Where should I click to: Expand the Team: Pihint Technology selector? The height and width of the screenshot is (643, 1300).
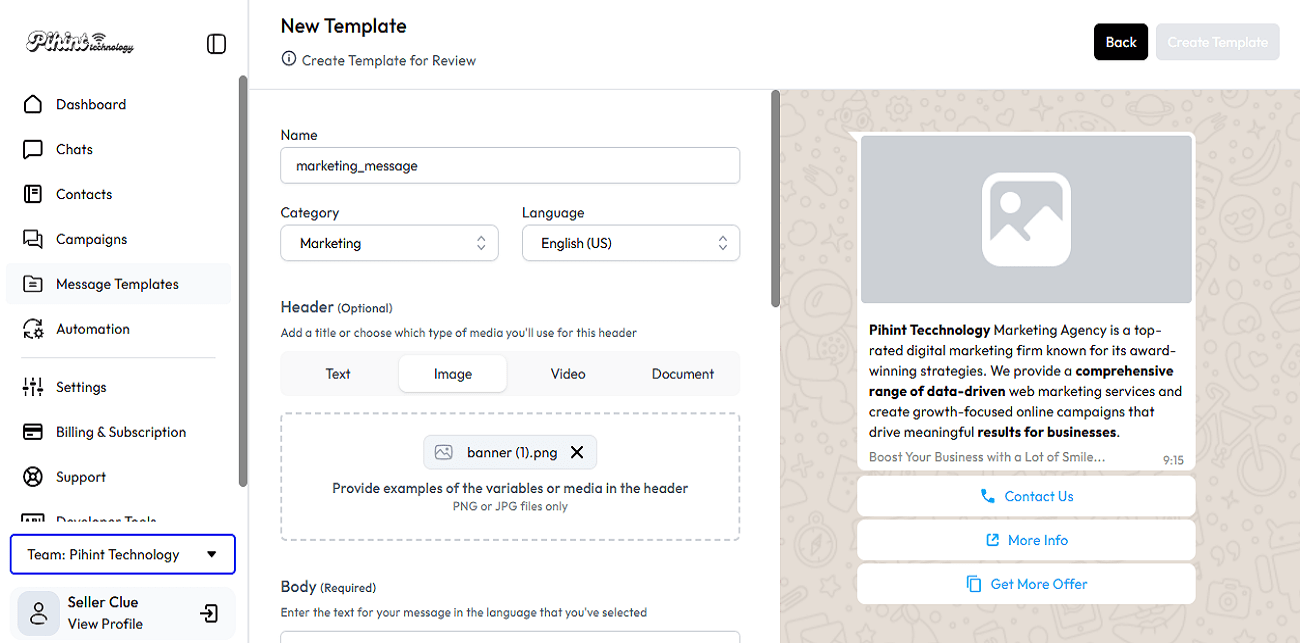tap(122, 555)
